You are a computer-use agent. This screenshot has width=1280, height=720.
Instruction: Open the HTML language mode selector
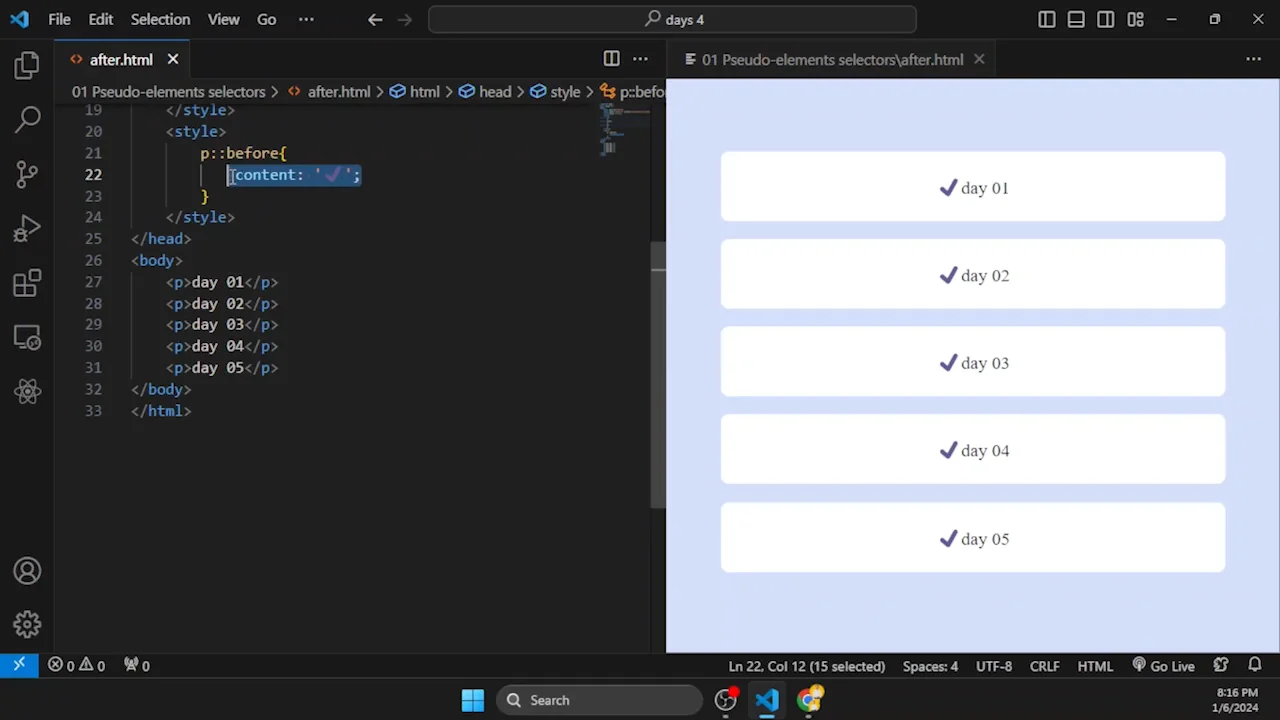click(1095, 666)
